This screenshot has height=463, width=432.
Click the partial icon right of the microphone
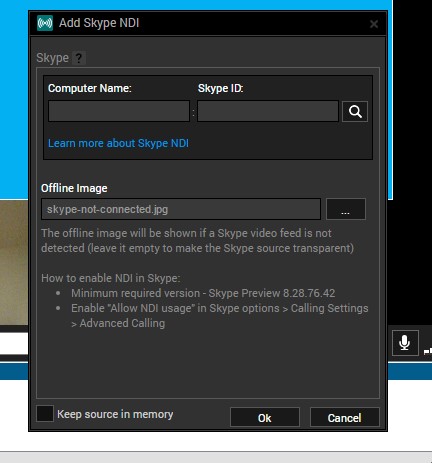point(428,350)
